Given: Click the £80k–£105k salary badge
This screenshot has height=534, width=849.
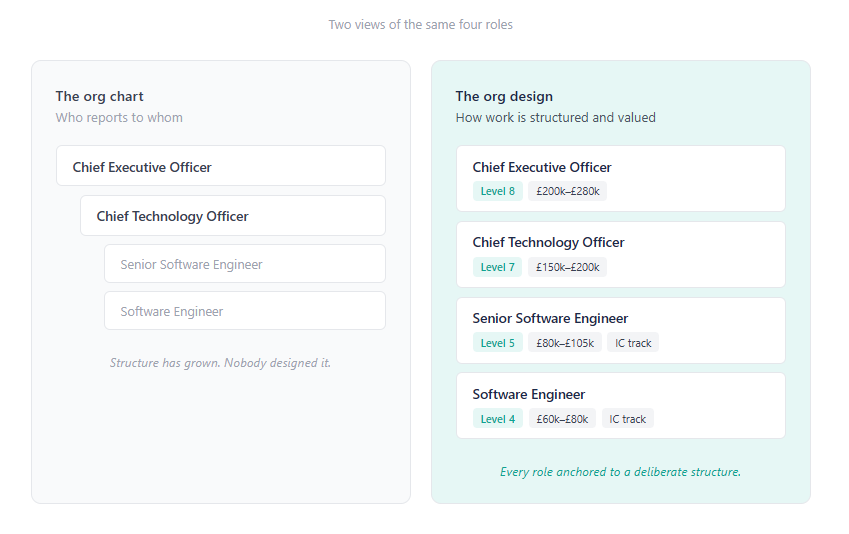Looking at the screenshot, I should point(565,343).
